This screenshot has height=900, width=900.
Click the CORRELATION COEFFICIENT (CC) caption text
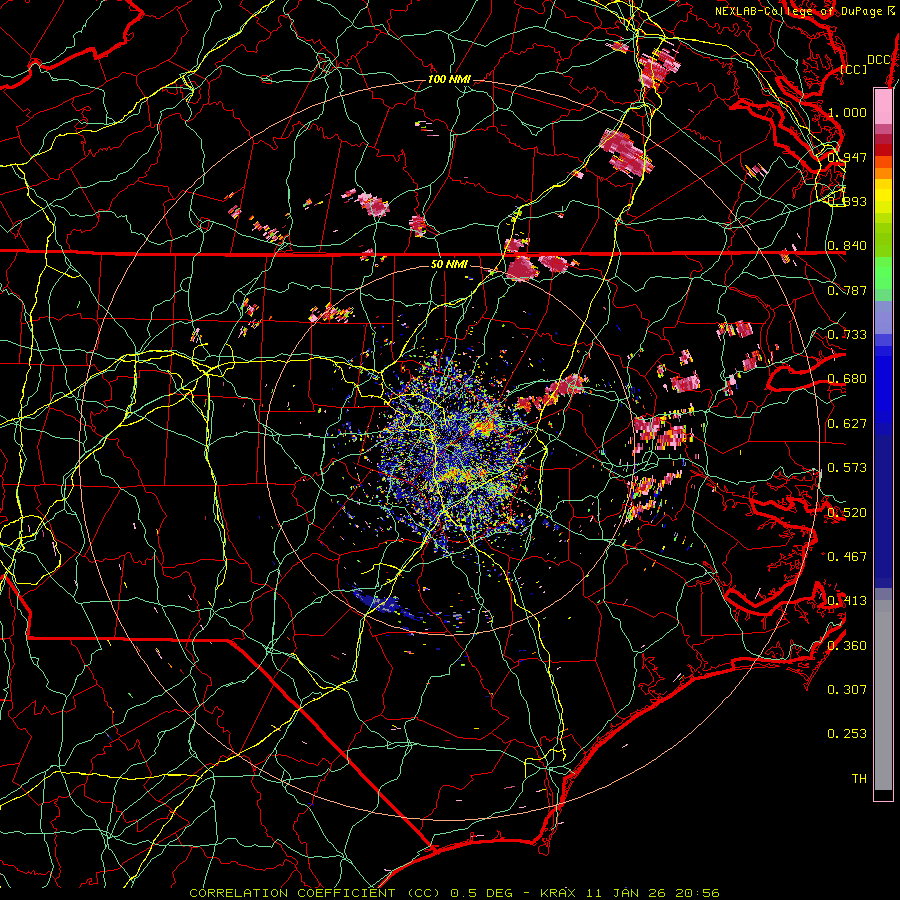[315, 893]
